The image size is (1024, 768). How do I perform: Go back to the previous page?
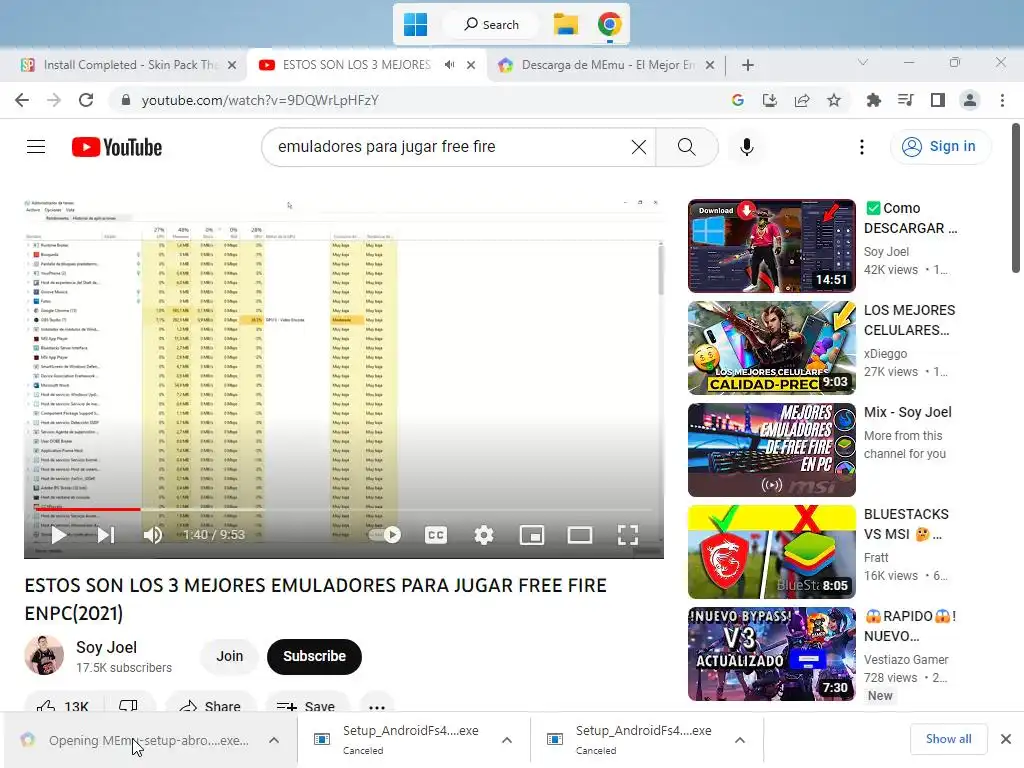pos(22,100)
